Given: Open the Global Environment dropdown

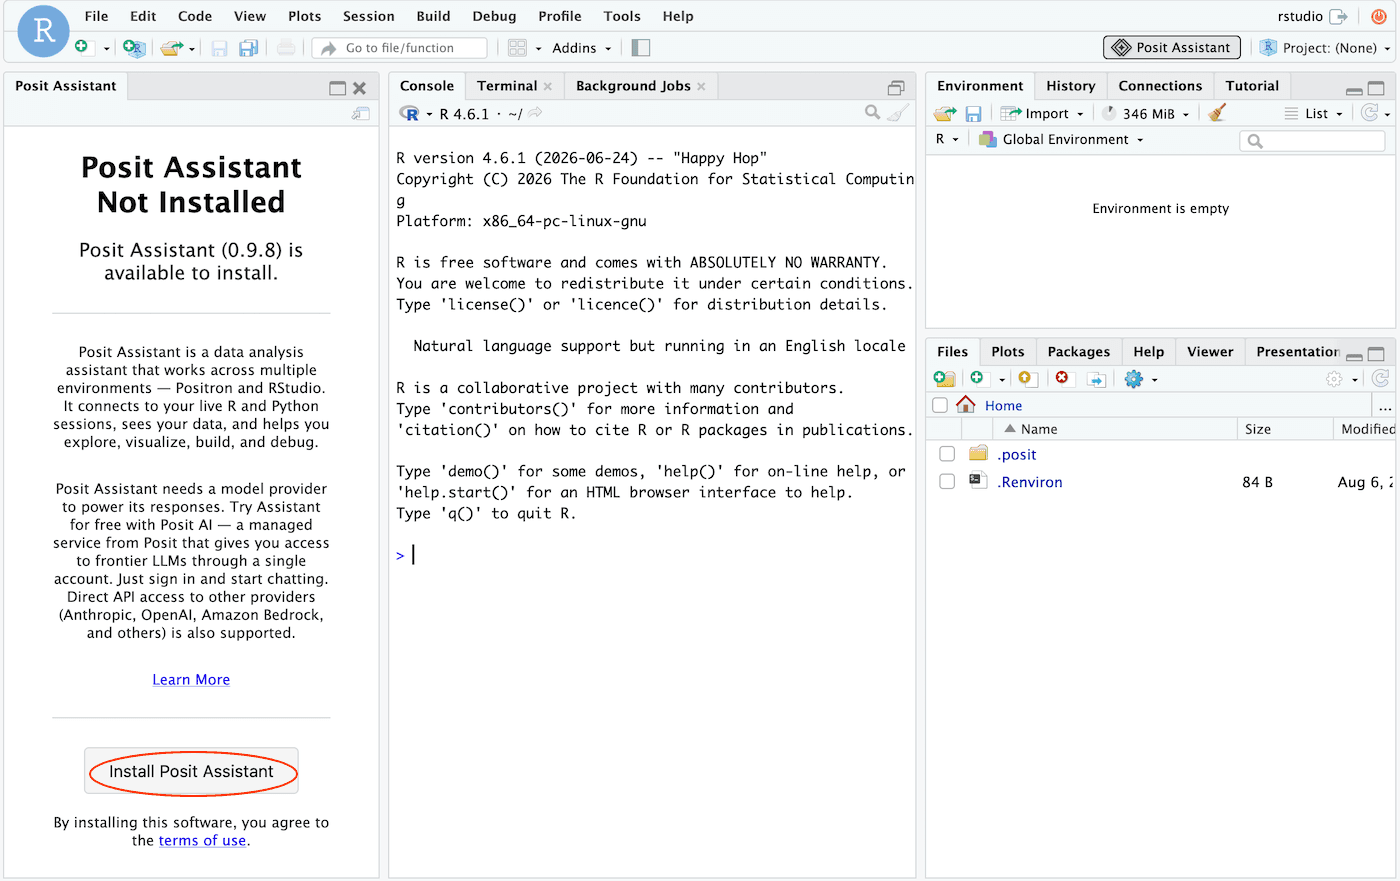Looking at the screenshot, I should click(1061, 139).
